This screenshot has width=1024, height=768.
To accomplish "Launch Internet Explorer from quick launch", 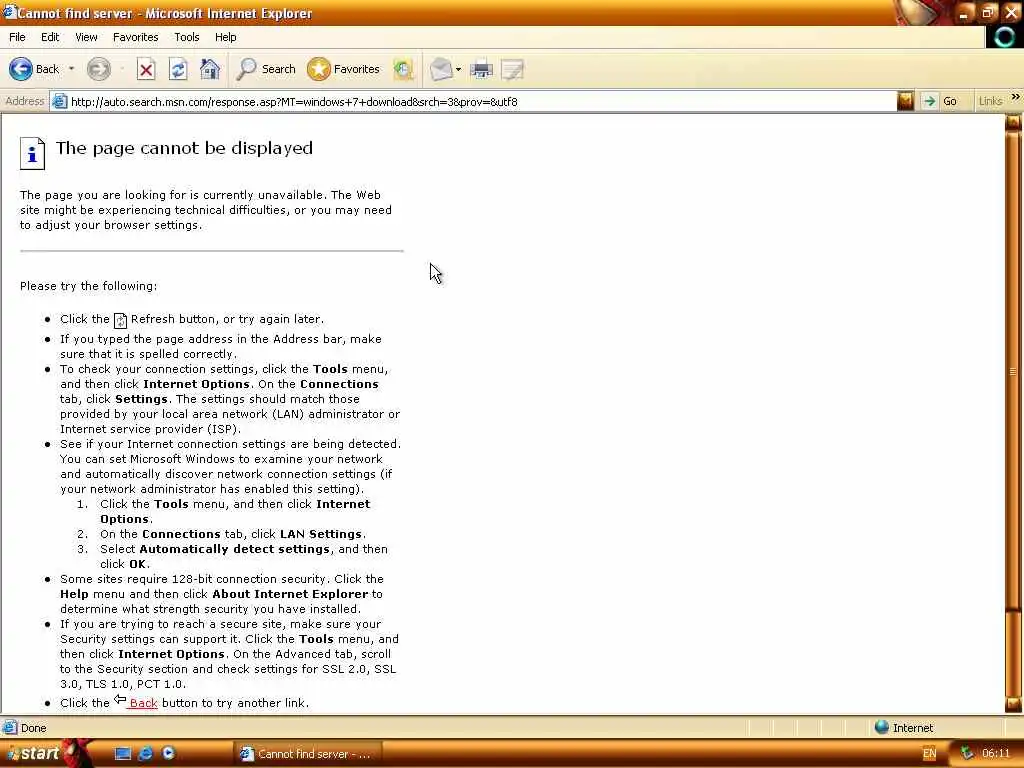I will click(x=146, y=754).
